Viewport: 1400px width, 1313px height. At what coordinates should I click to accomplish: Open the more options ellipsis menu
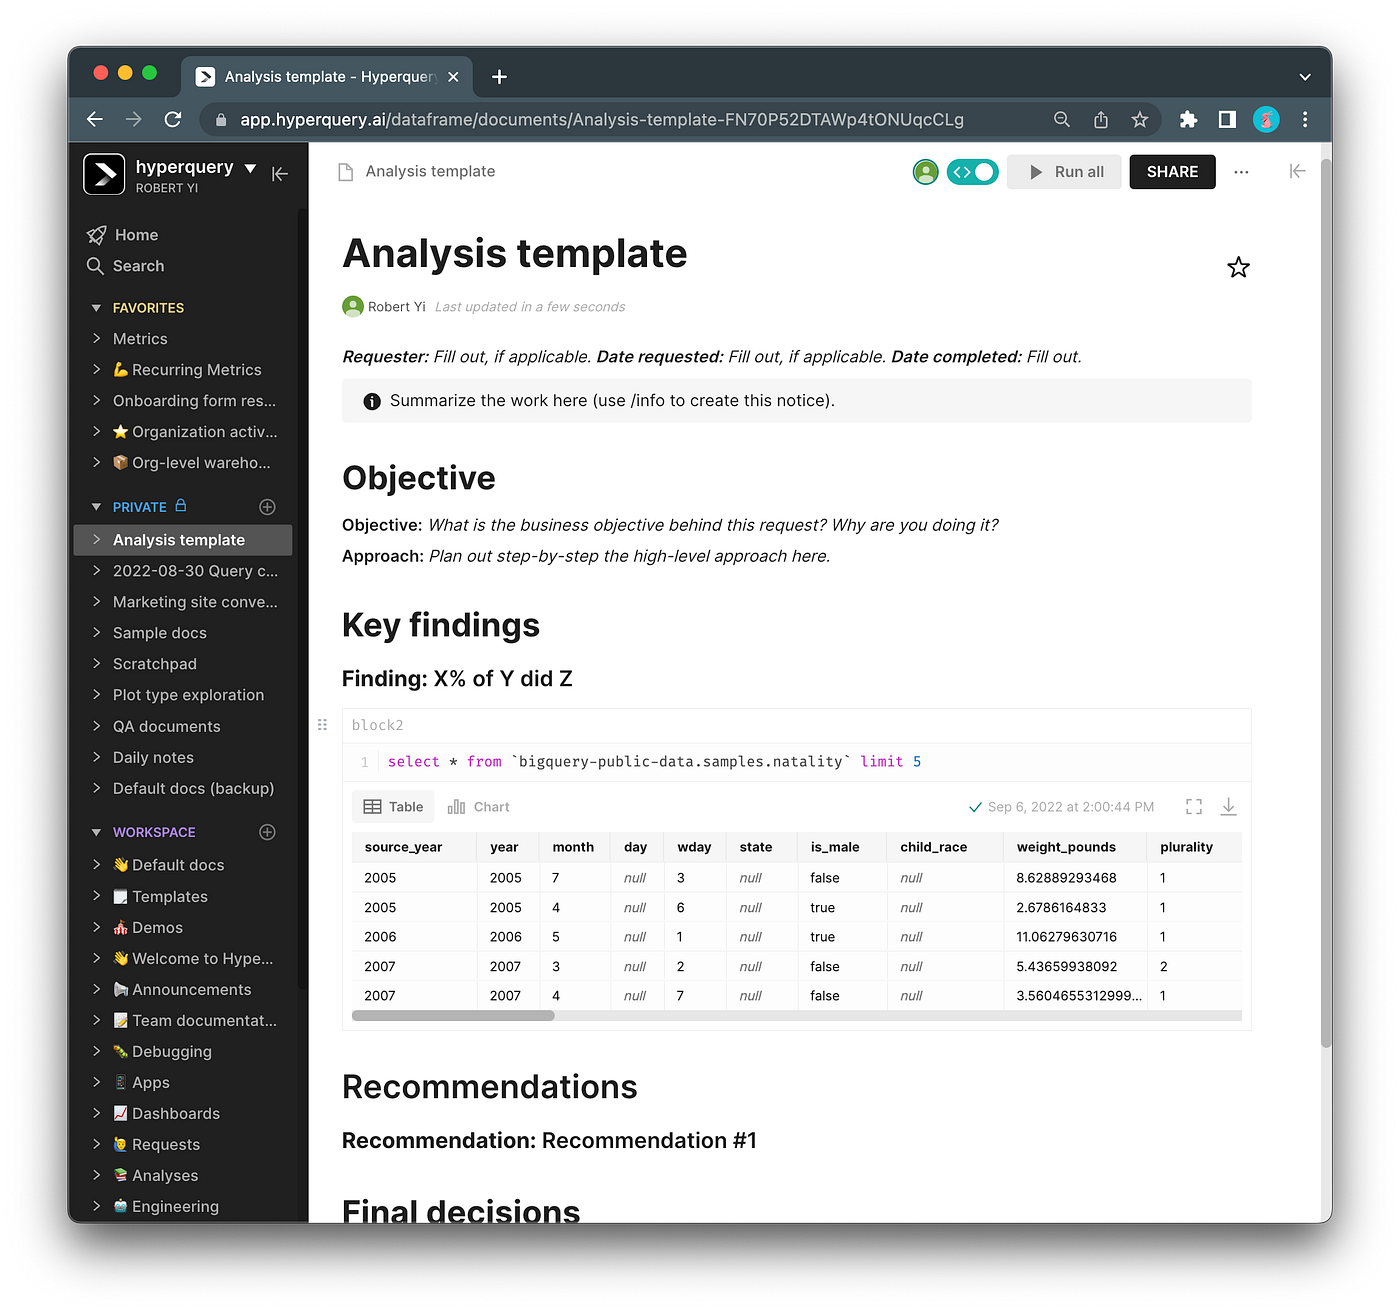click(1241, 171)
